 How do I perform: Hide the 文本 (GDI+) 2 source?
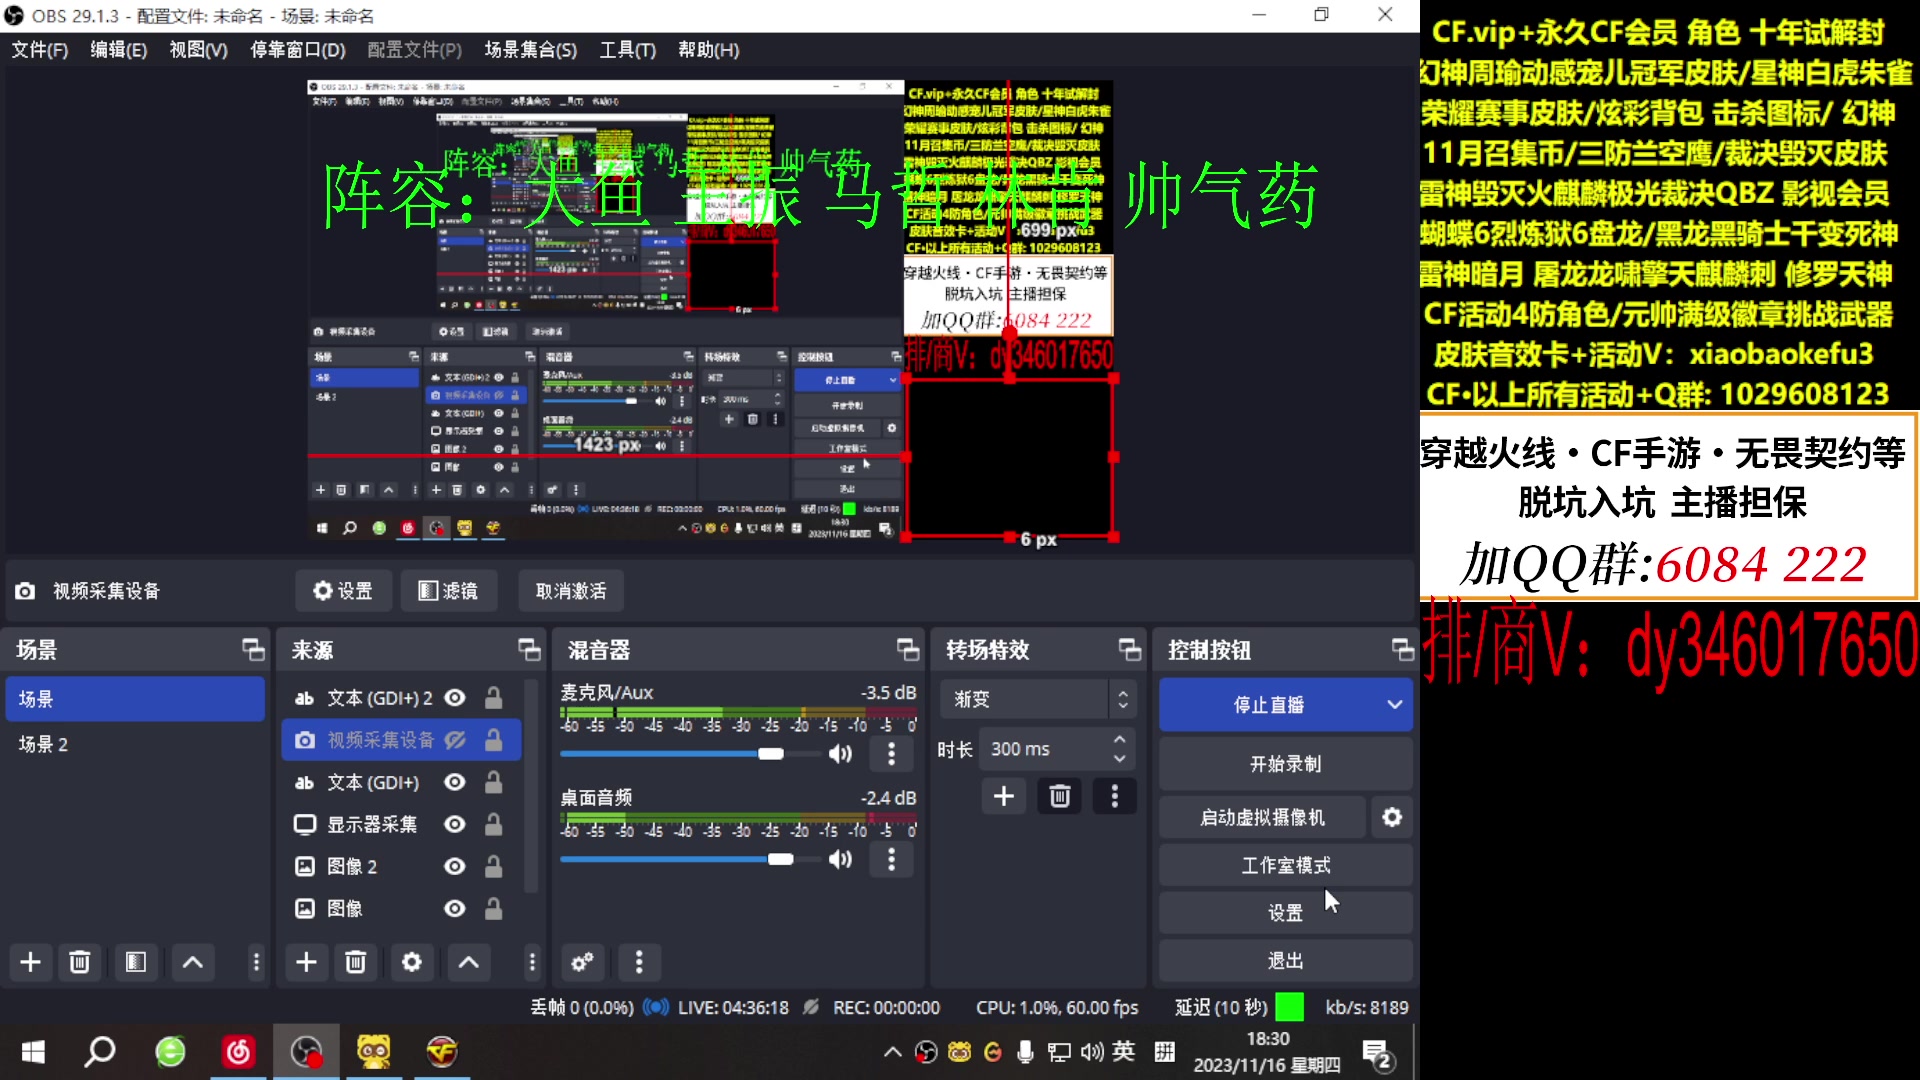coord(455,698)
